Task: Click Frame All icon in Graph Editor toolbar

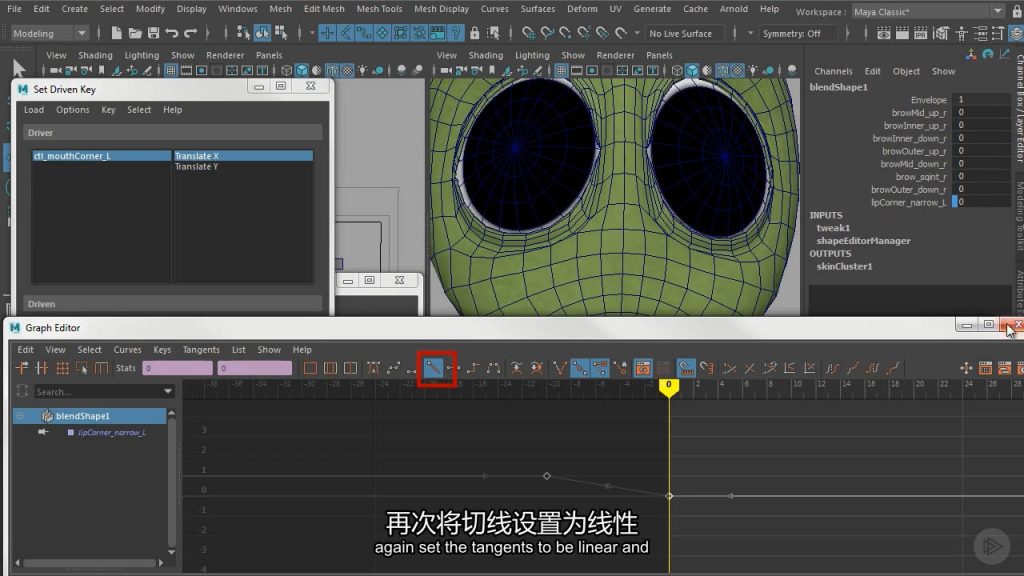Action: [x=310, y=368]
